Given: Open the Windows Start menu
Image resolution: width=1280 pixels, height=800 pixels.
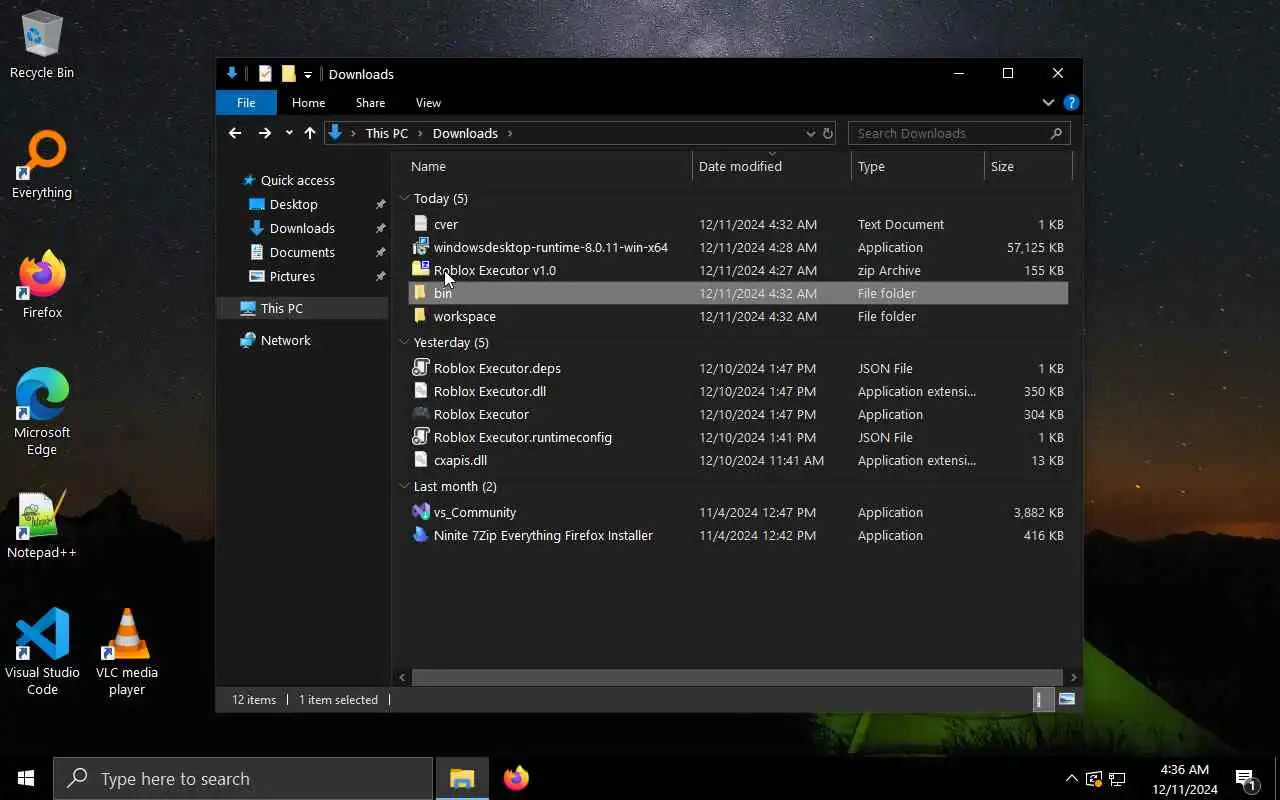Looking at the screenshot, I should click(26, 778).
